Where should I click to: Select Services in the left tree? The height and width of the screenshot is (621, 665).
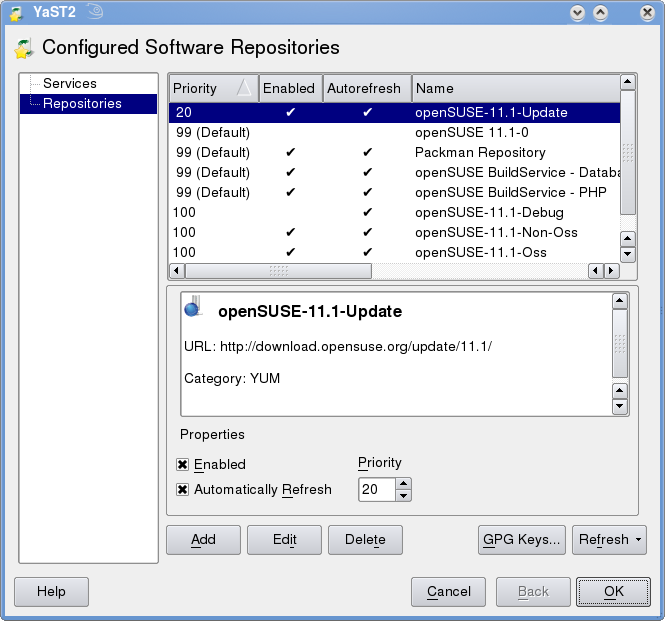pyautogui.click(x=70, y=83)
